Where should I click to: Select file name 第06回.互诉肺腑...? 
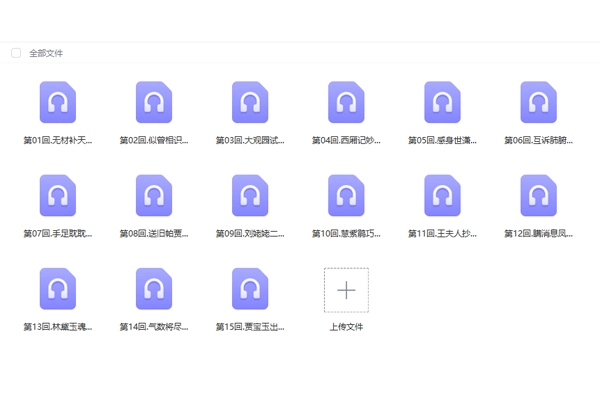coord(538,140)
